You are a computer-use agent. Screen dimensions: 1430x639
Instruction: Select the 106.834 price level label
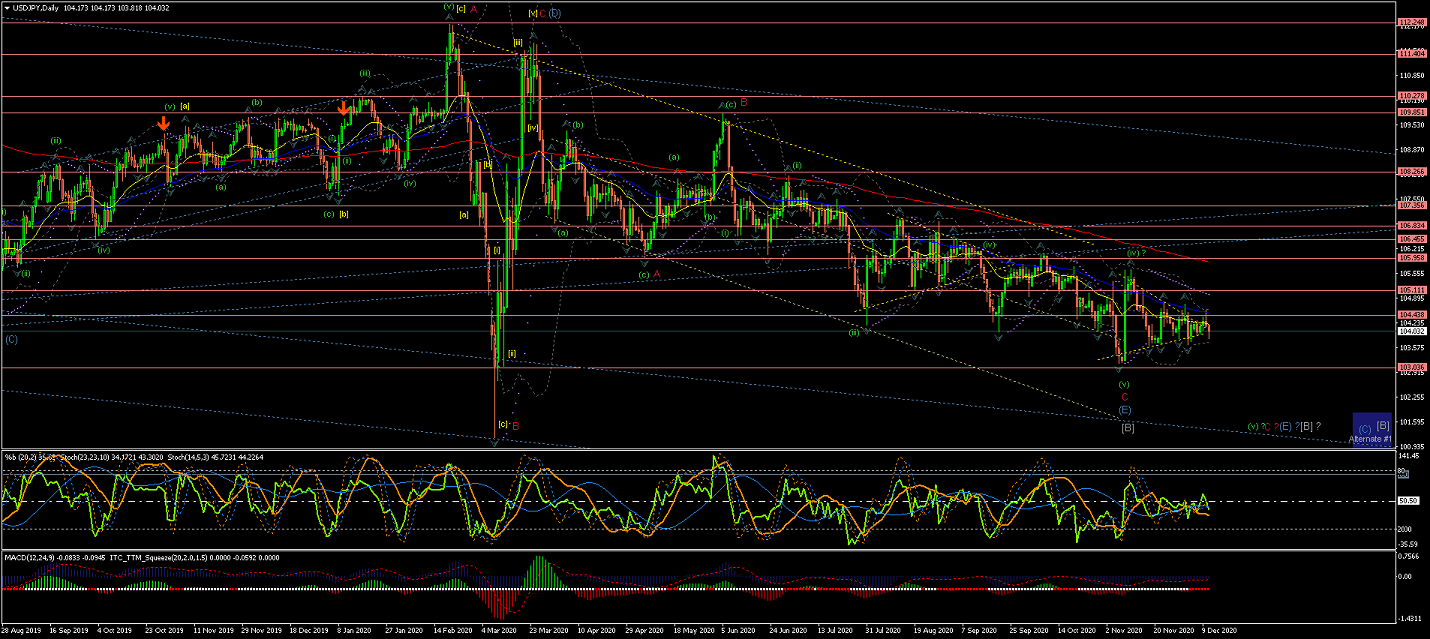[1411, 225]
